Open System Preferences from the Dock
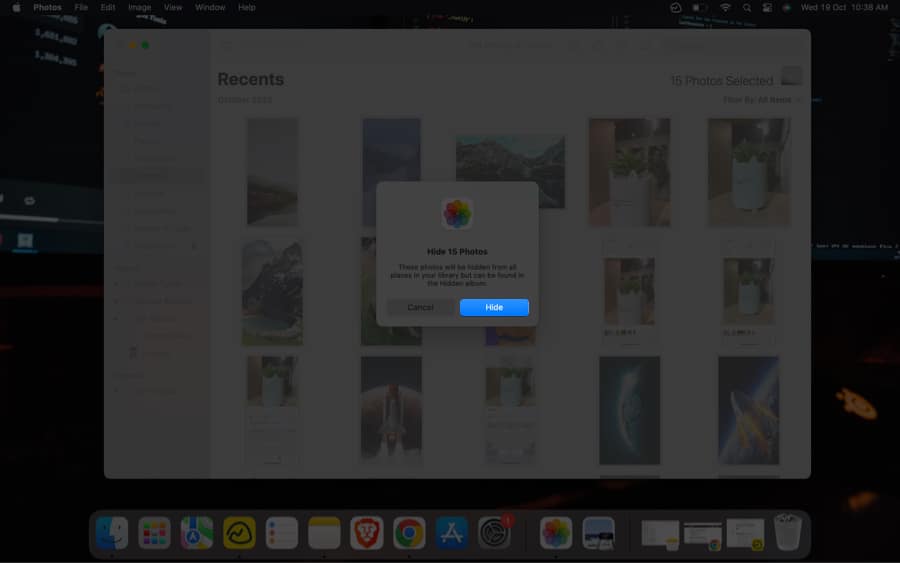The image size is (900, 563). 494,533
